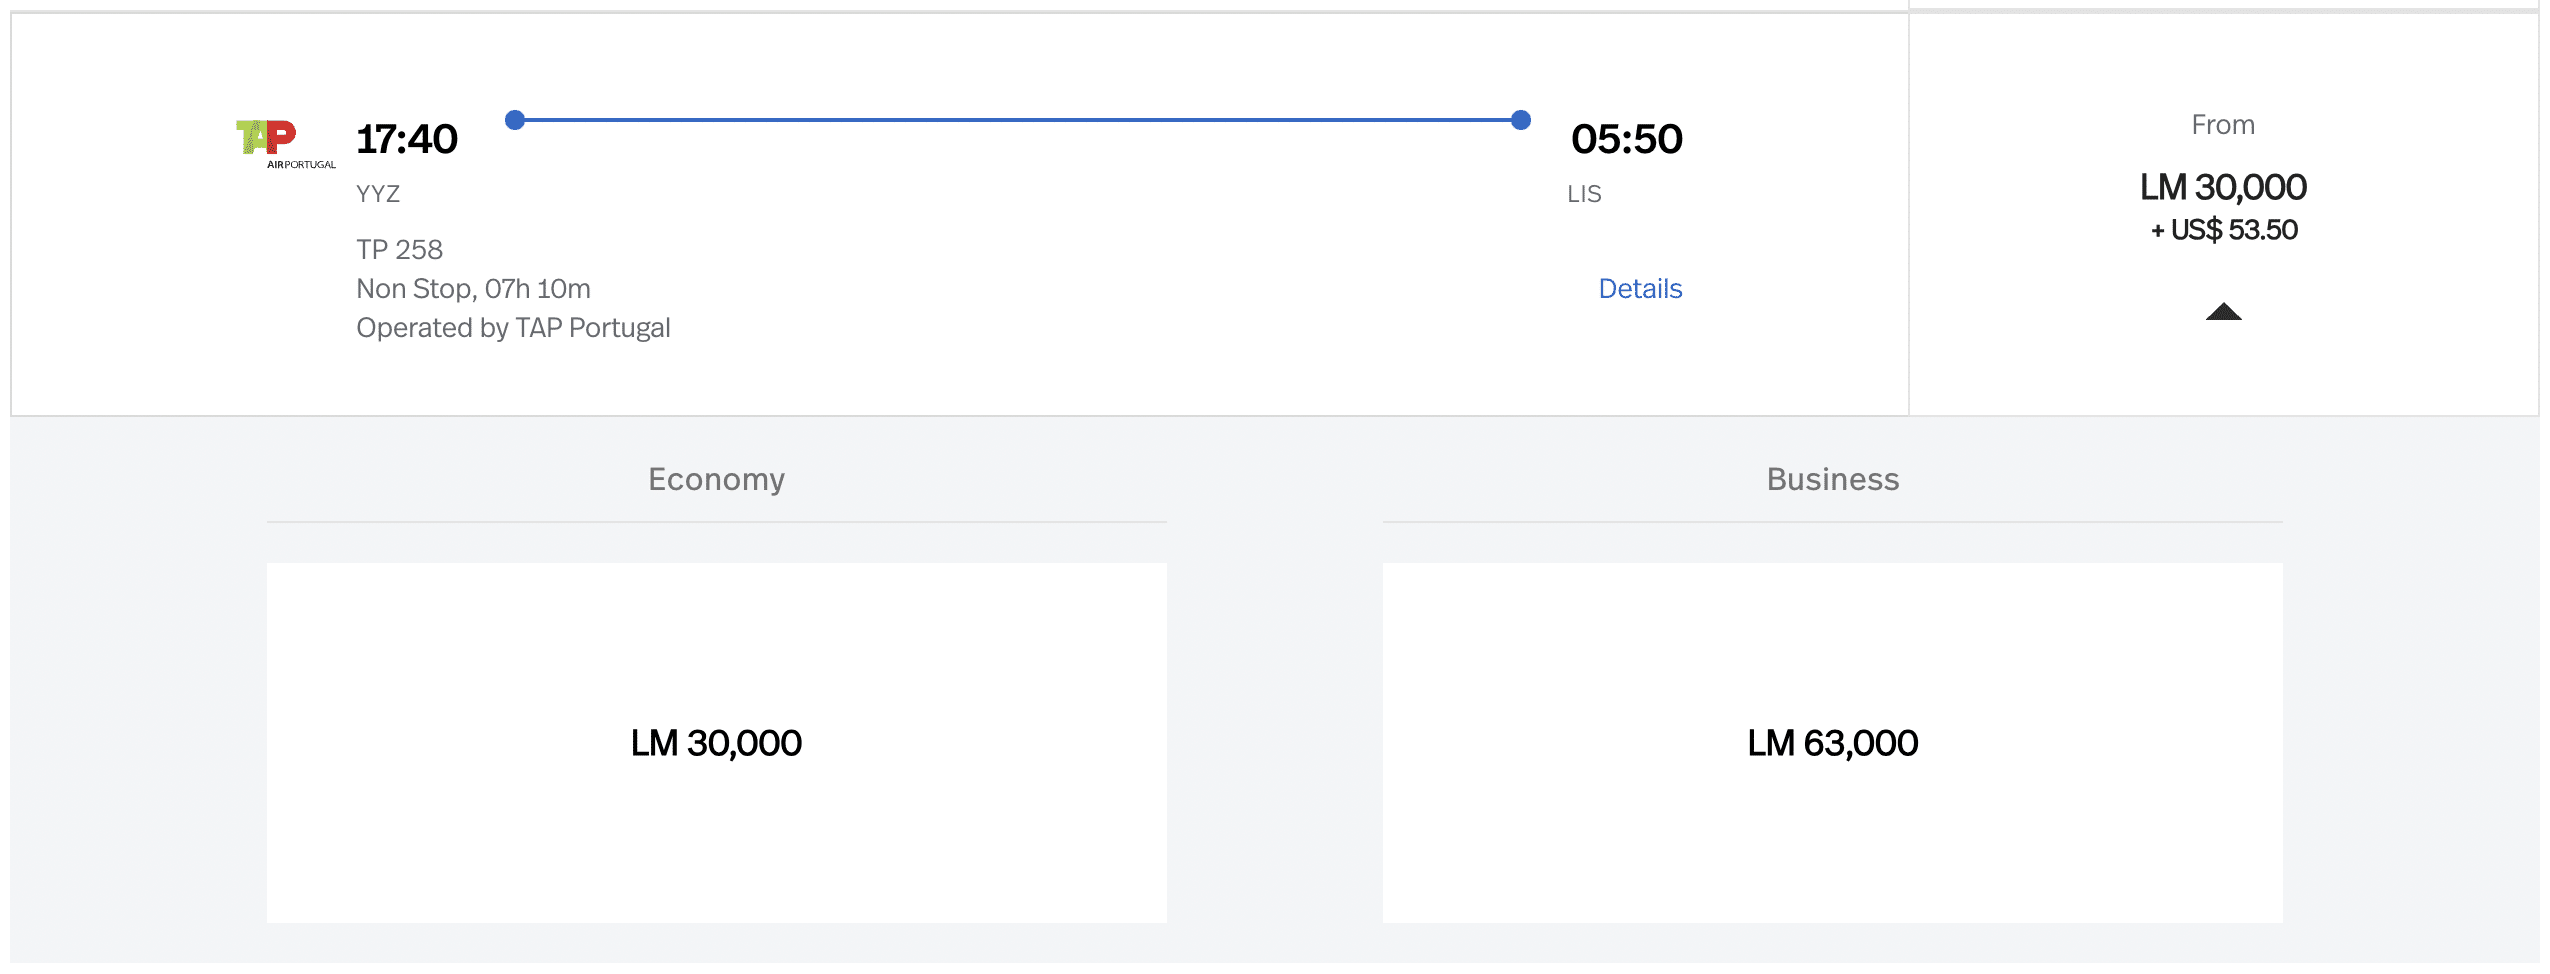2550x974 pixels.
Task: Click the LIS airport code
Action: [1584, 194]
